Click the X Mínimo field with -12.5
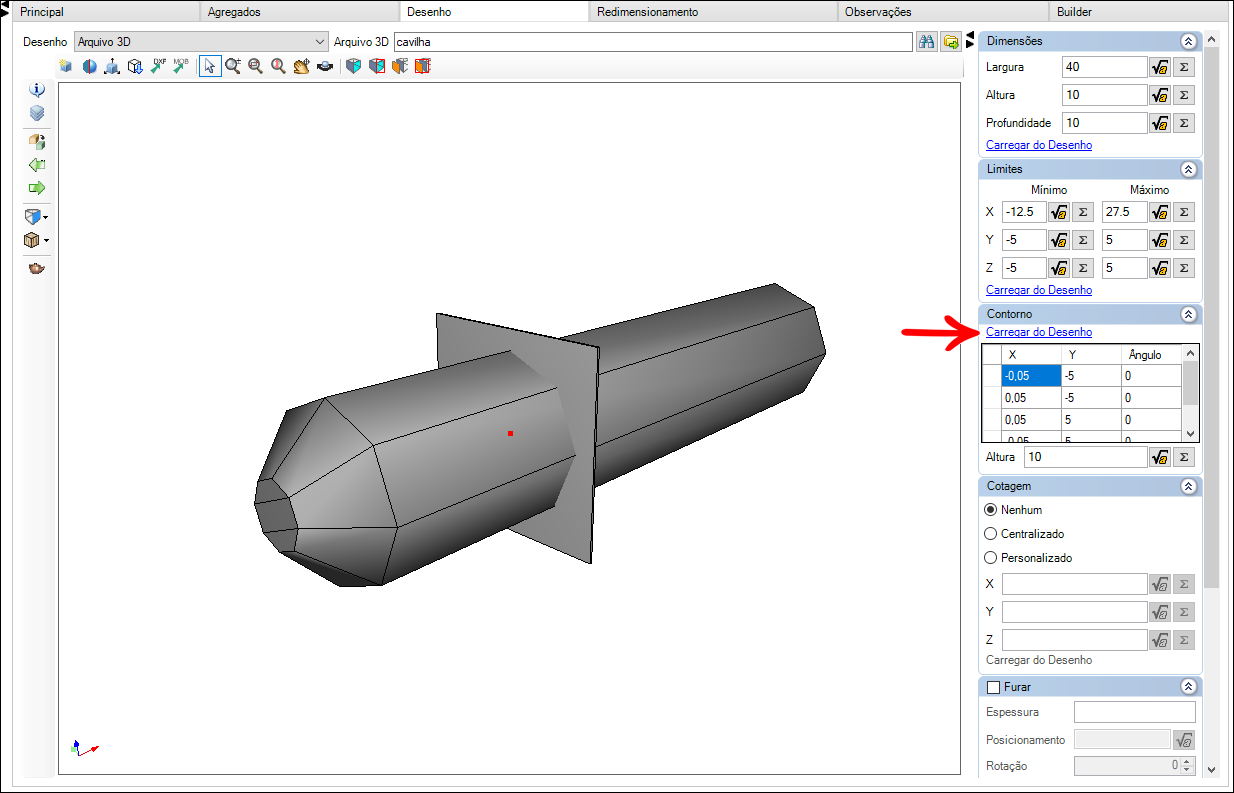Image resolution: width=1234 pixels, height=793 pixels. tap(1024, 212)
